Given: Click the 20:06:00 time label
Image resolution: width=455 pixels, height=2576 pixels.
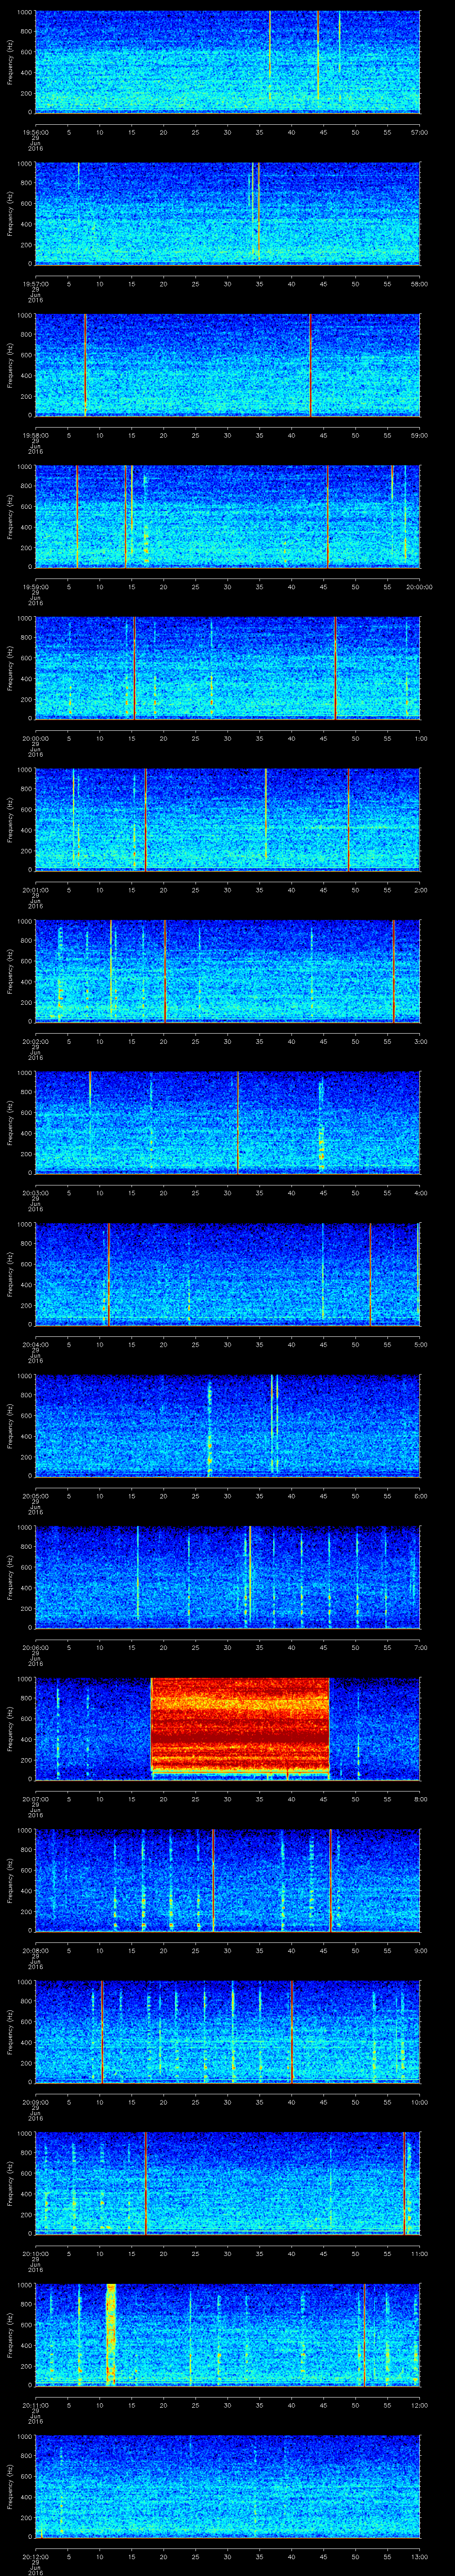Looking at the screenshot, I should click(35, 1648).
